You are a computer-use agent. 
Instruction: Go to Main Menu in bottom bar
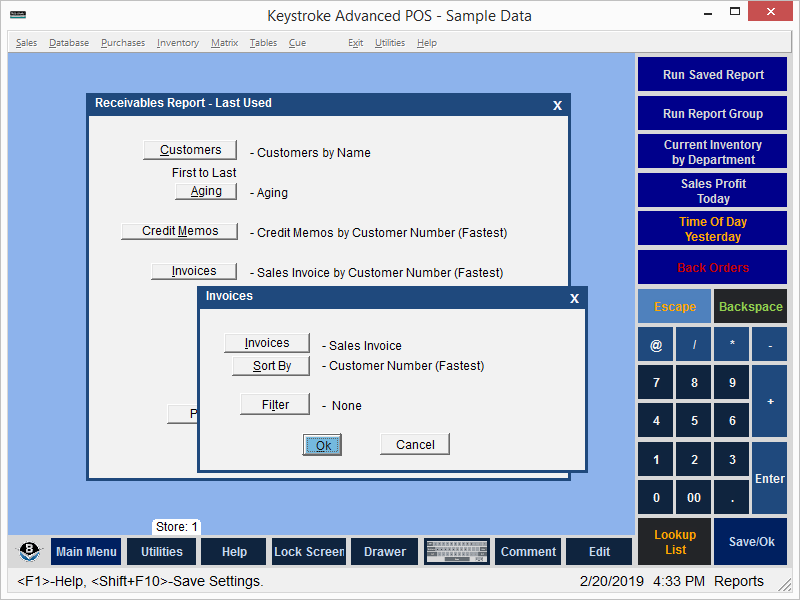point(86,552)
